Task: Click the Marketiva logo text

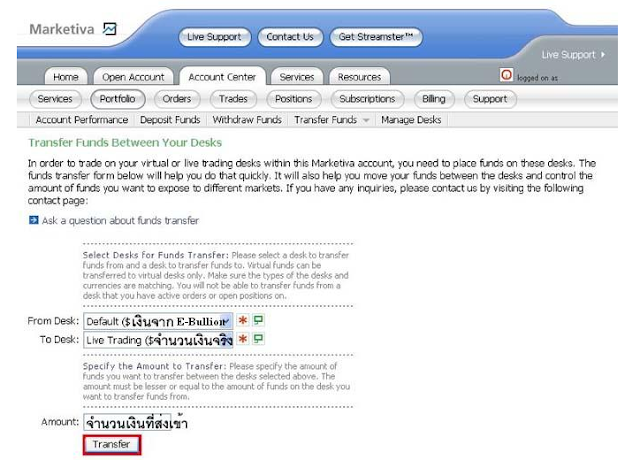Action: tap(62, 29)
